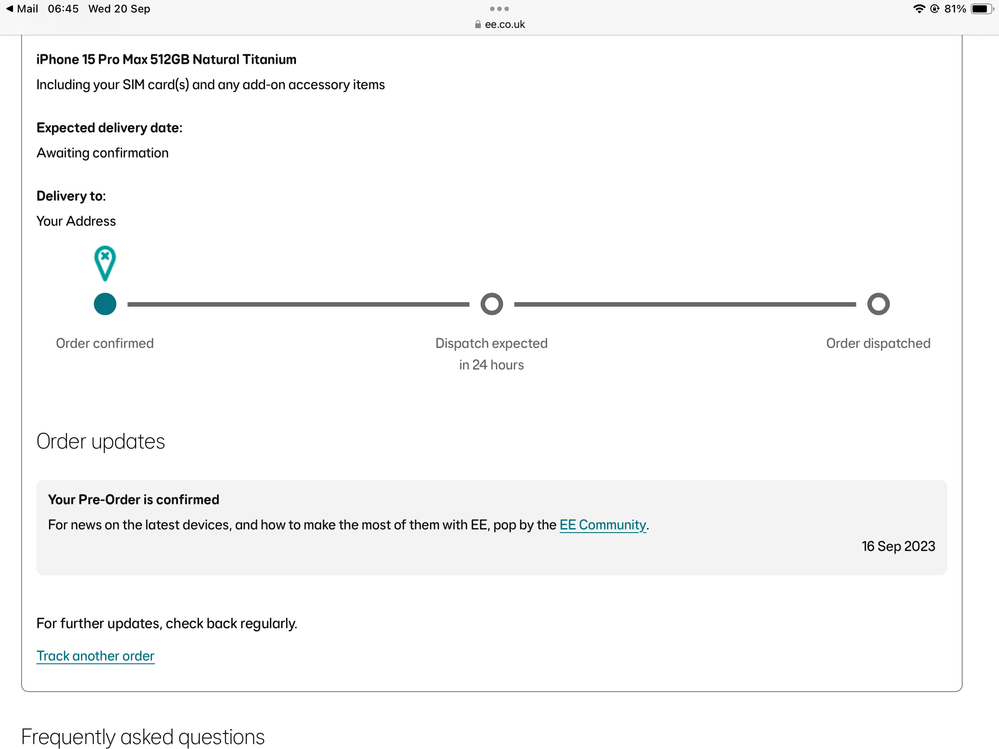Select the Order dispatched step circle
Screen dimensions: 999x749
[x=878, y=304]
